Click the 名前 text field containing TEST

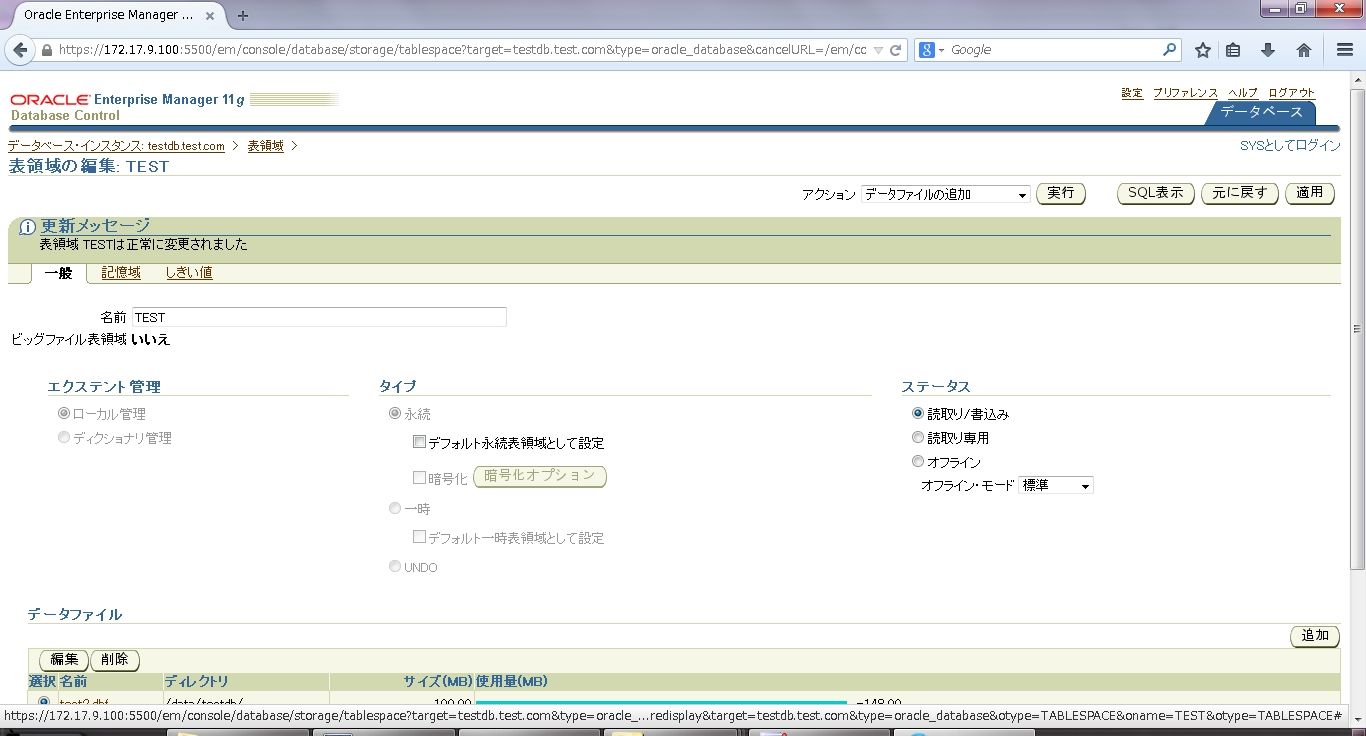tap(319, 317)
